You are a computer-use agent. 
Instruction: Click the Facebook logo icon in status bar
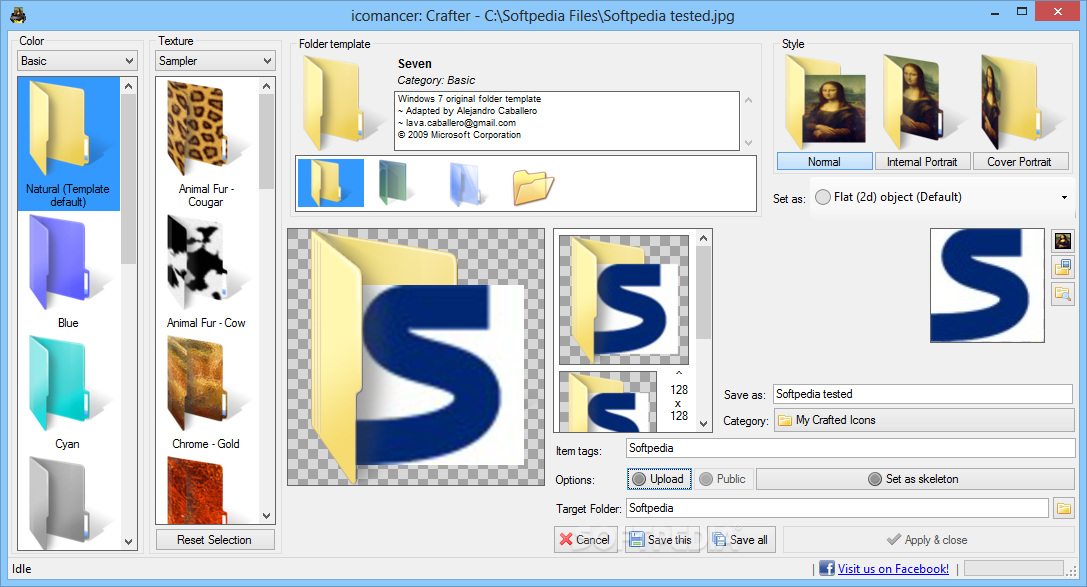click(826, 568)
